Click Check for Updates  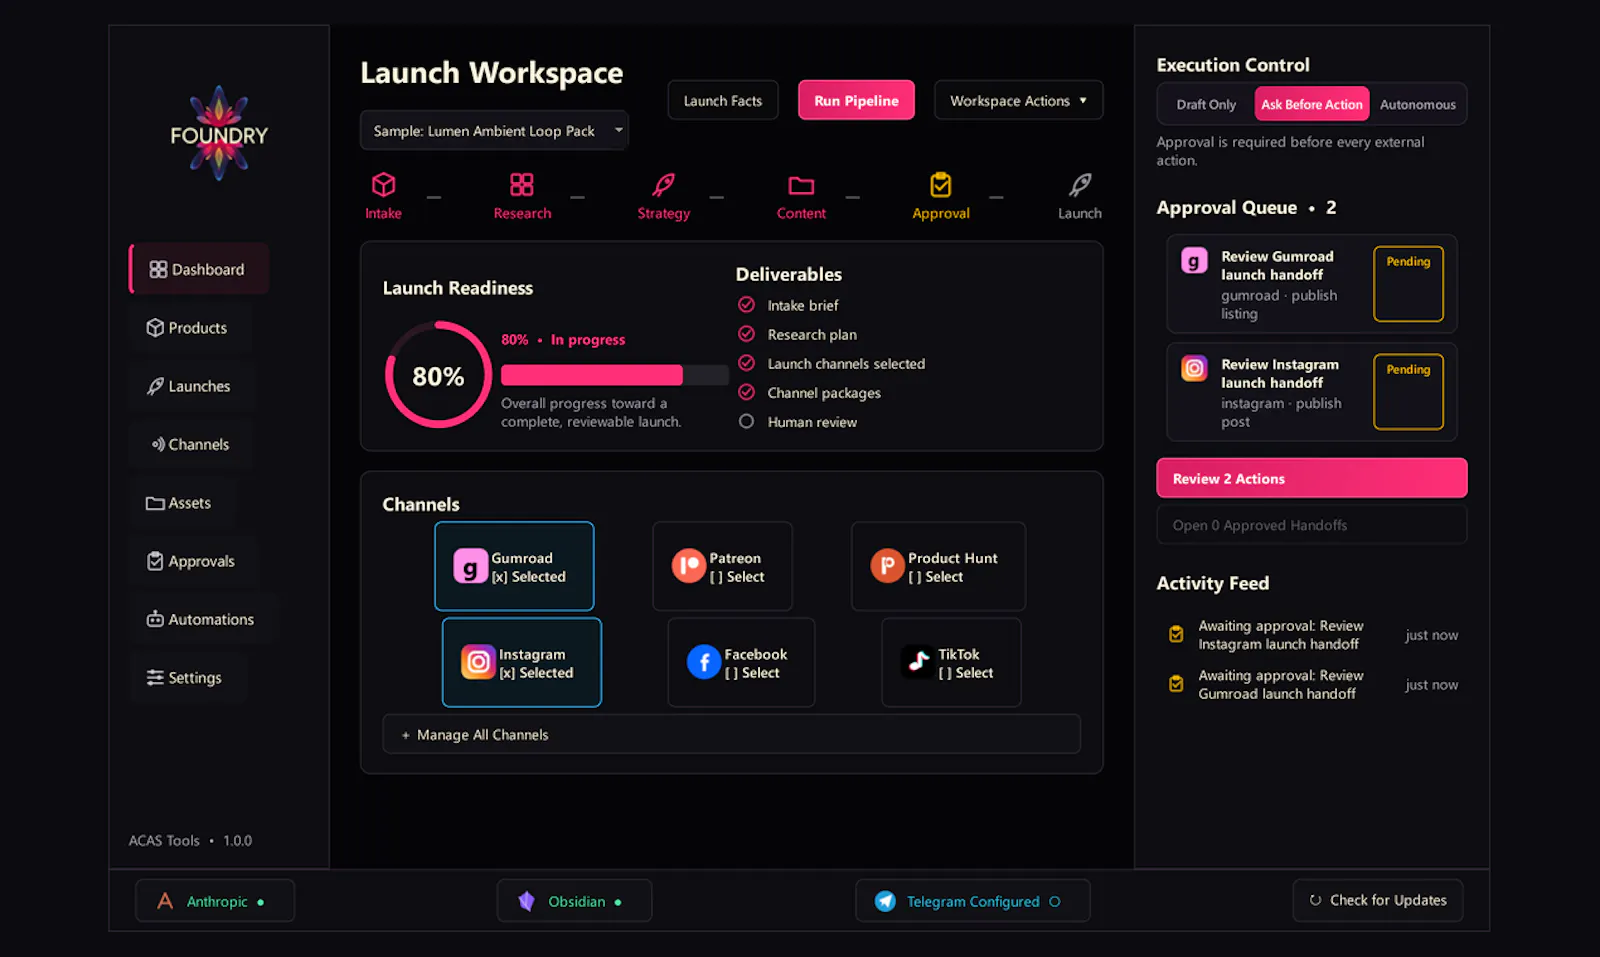click(1378, 900)
